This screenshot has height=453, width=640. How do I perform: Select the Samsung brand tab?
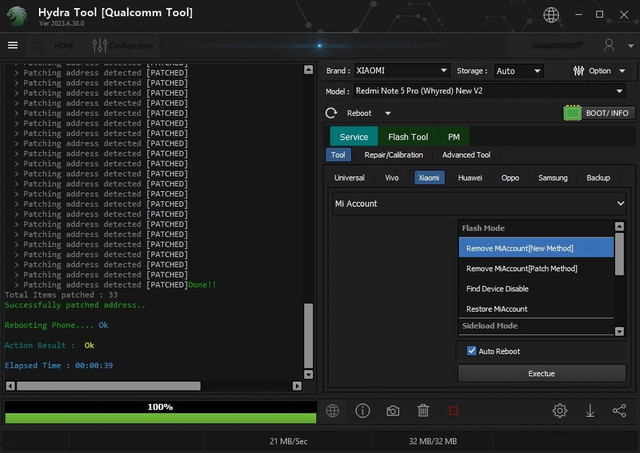pos(553,178)
